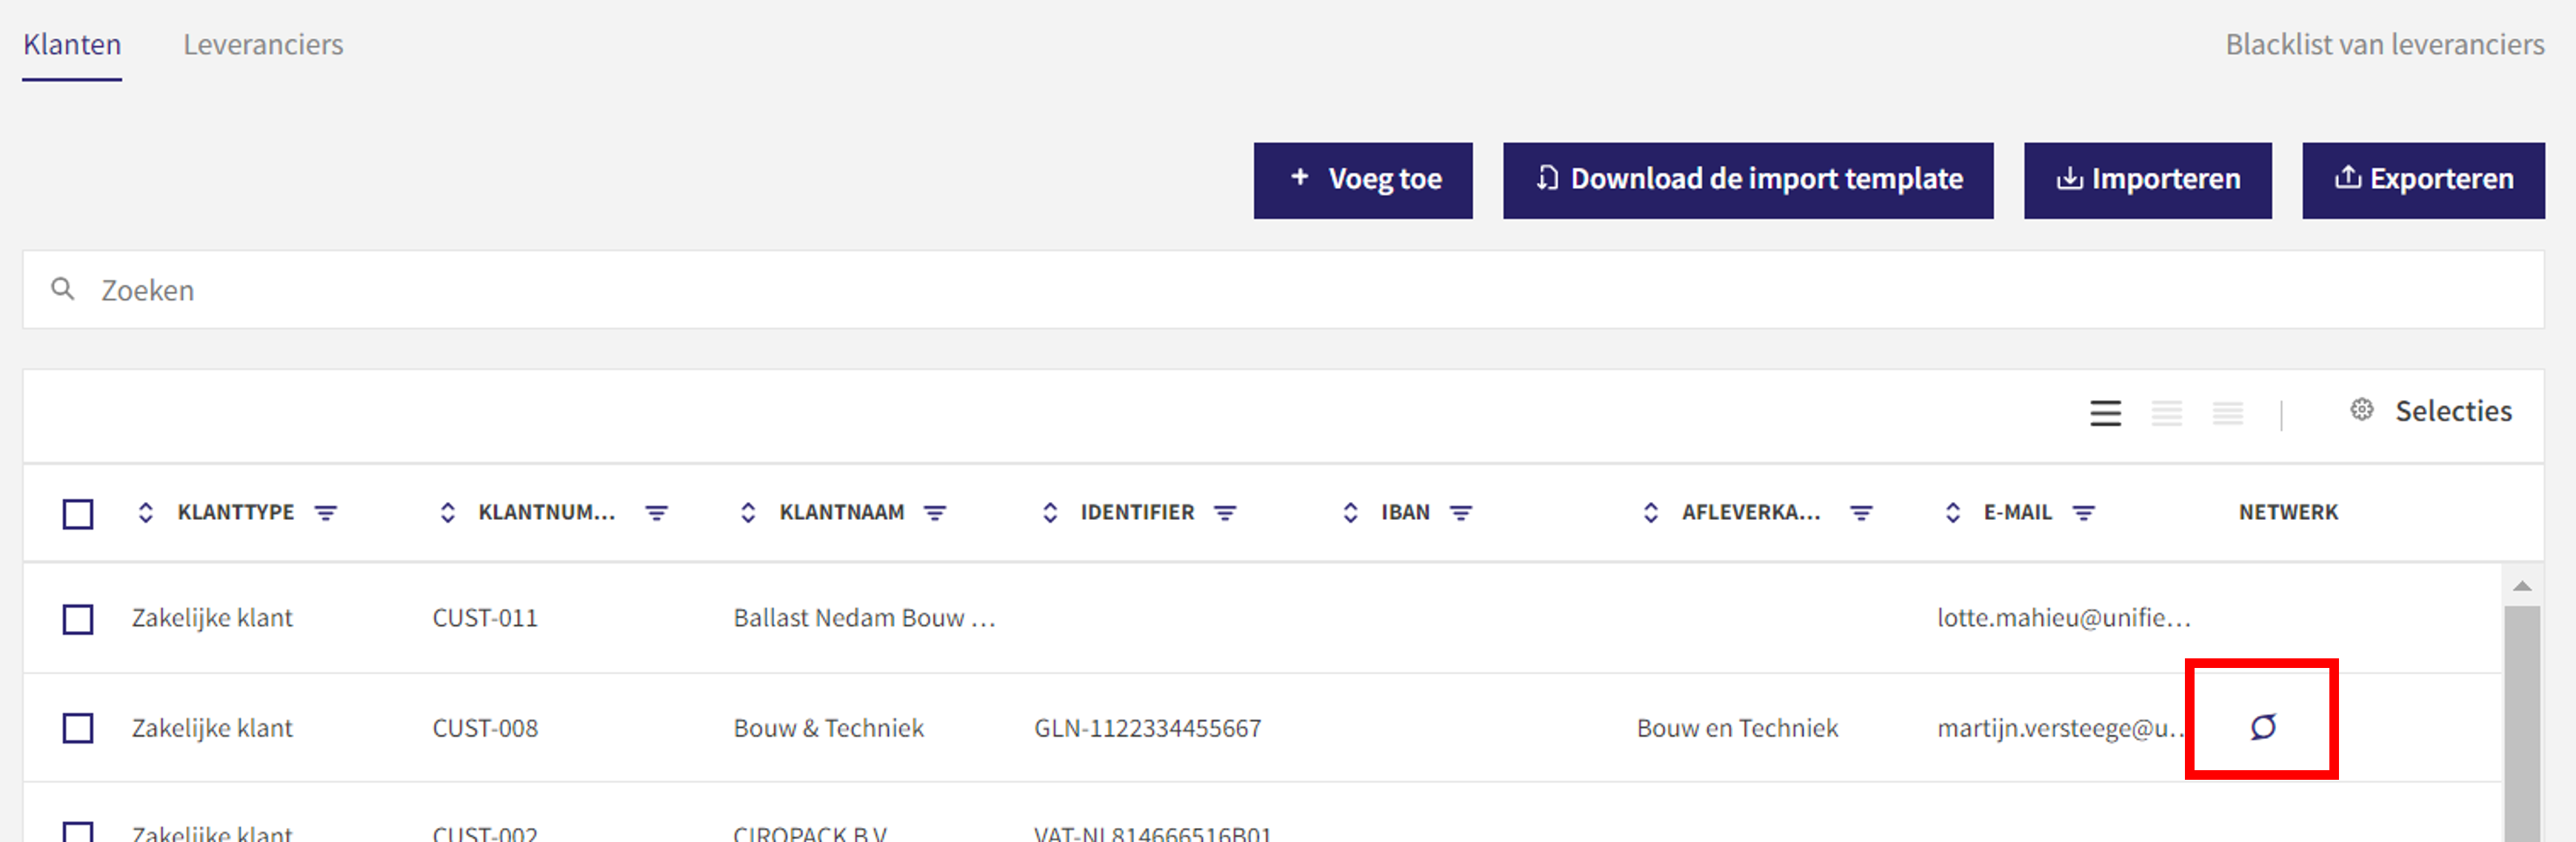Open filter for IBAN column
The width and height of the screenshot is (2576, 842).
point(1461,513)
